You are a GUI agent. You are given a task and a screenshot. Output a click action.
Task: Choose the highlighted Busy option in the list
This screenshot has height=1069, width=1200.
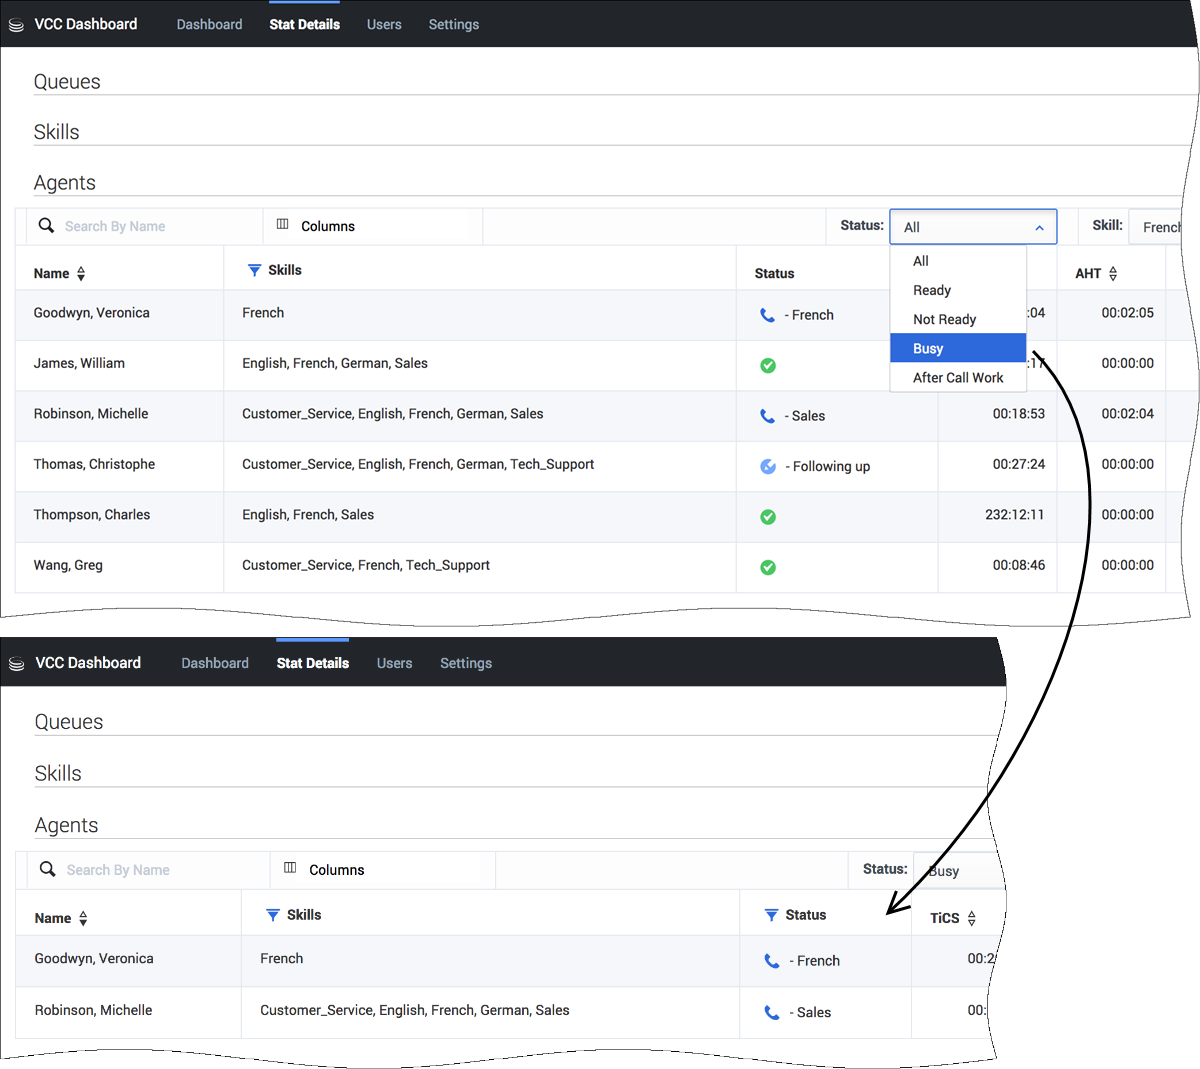tap(928, 348)
